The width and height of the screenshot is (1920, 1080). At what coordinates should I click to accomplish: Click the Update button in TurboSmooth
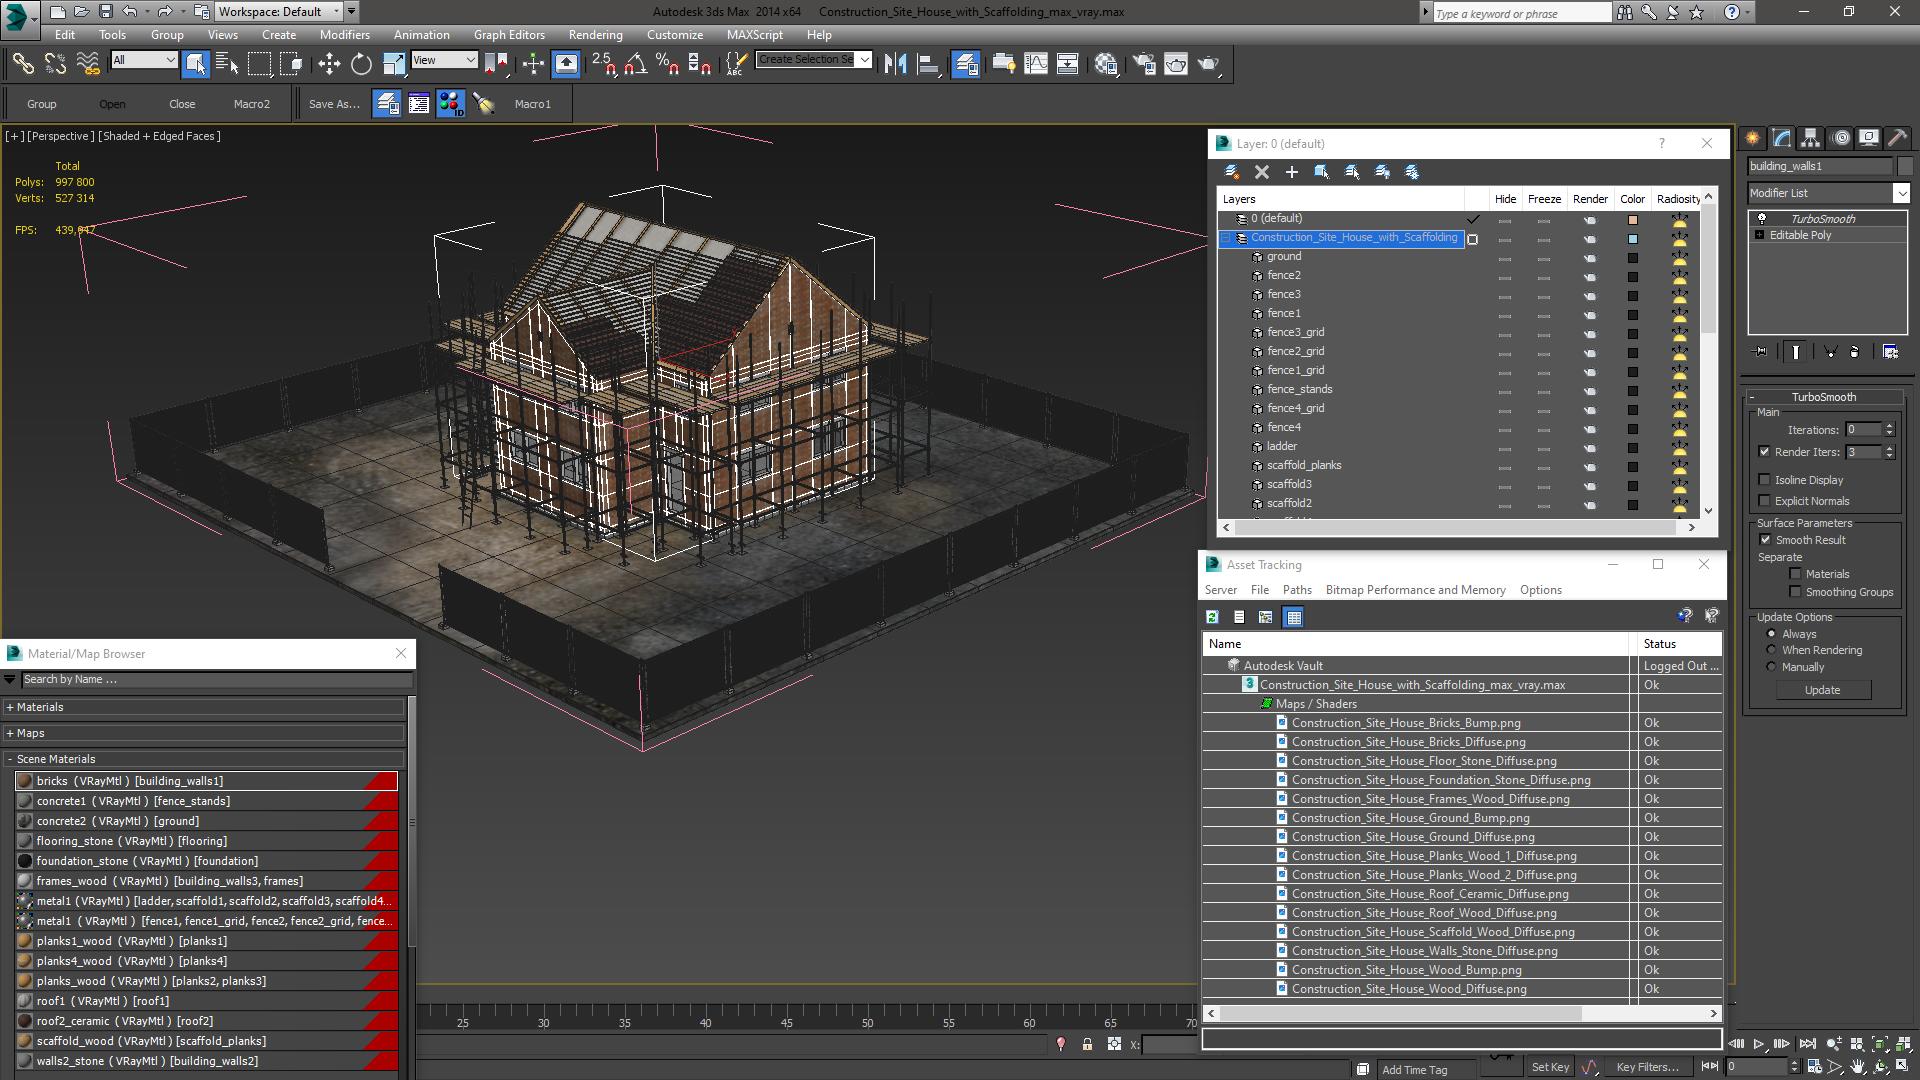point(1822,690)
